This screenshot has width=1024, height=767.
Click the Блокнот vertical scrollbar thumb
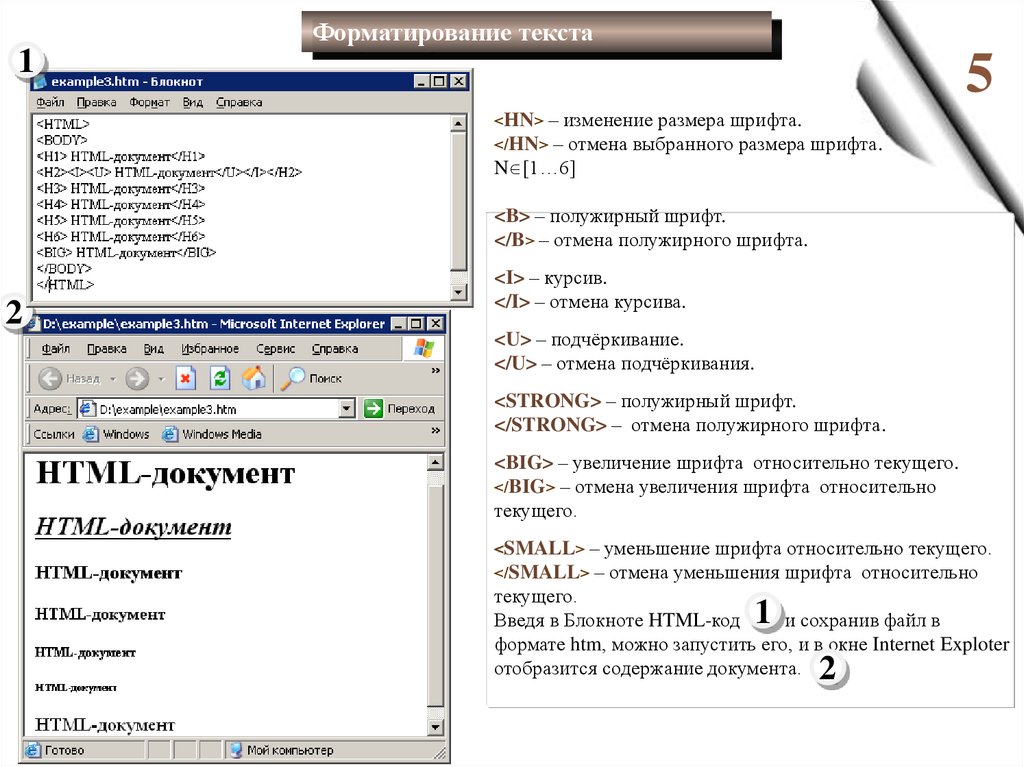pyautogui.click(x=459, y=200)
